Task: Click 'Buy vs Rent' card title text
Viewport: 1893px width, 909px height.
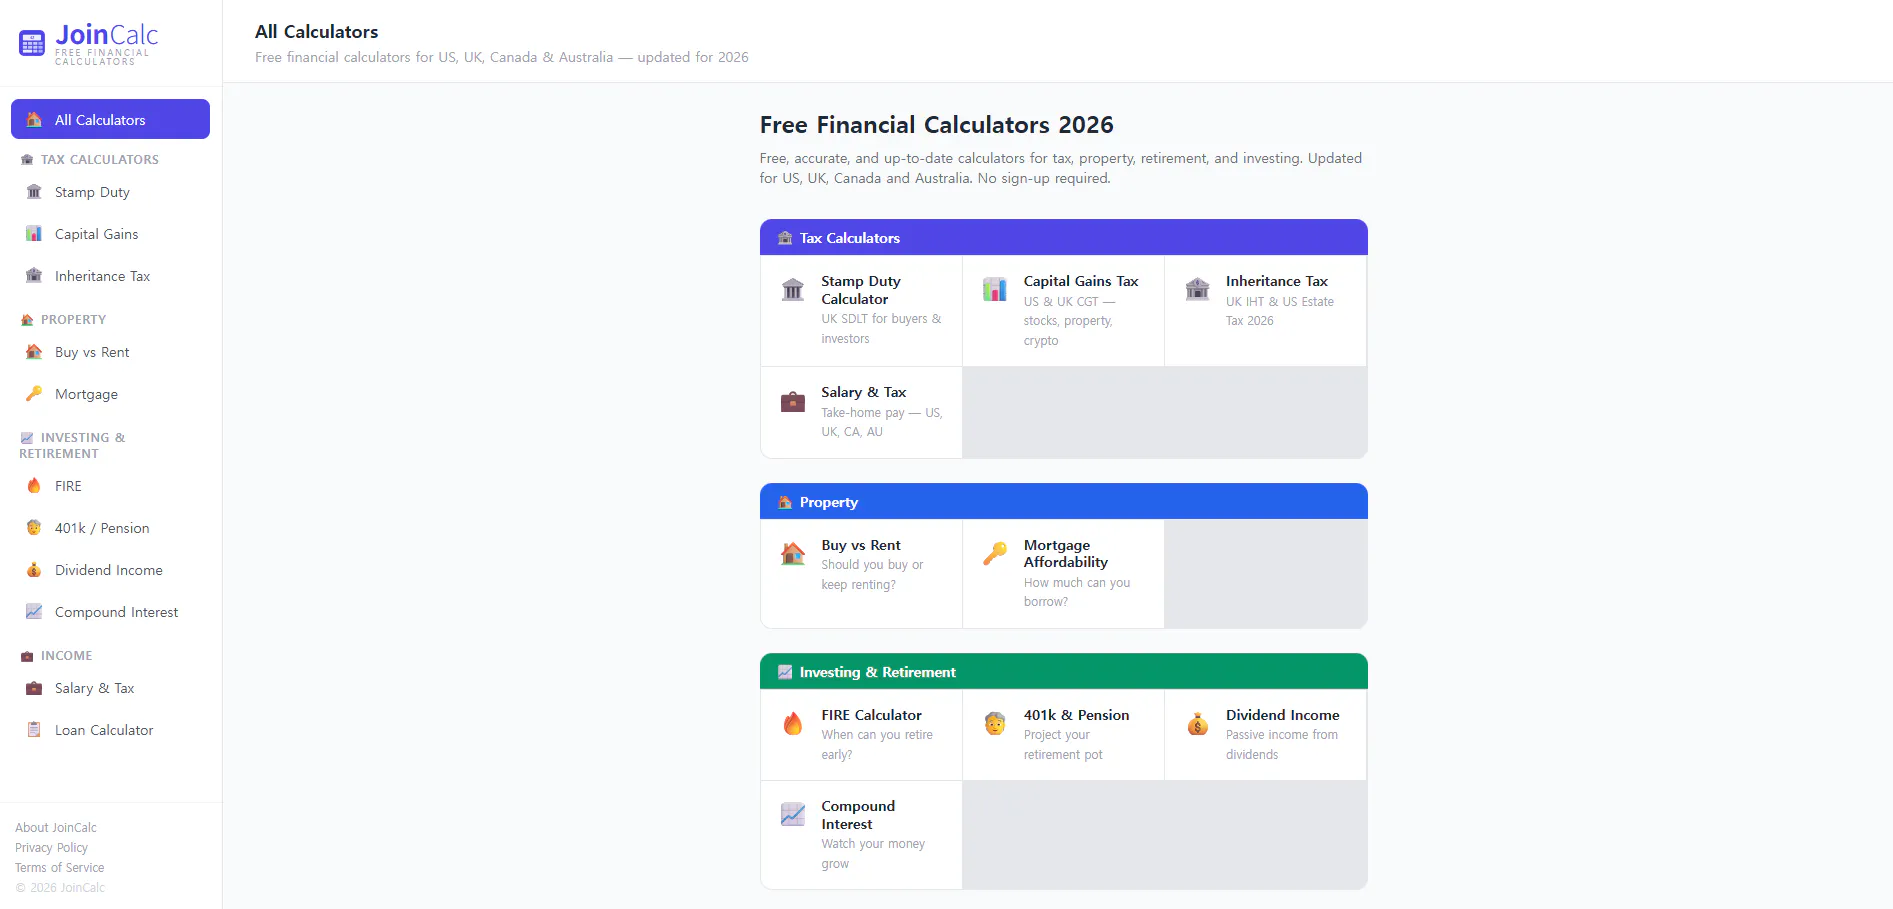Action: coord(861,545)
